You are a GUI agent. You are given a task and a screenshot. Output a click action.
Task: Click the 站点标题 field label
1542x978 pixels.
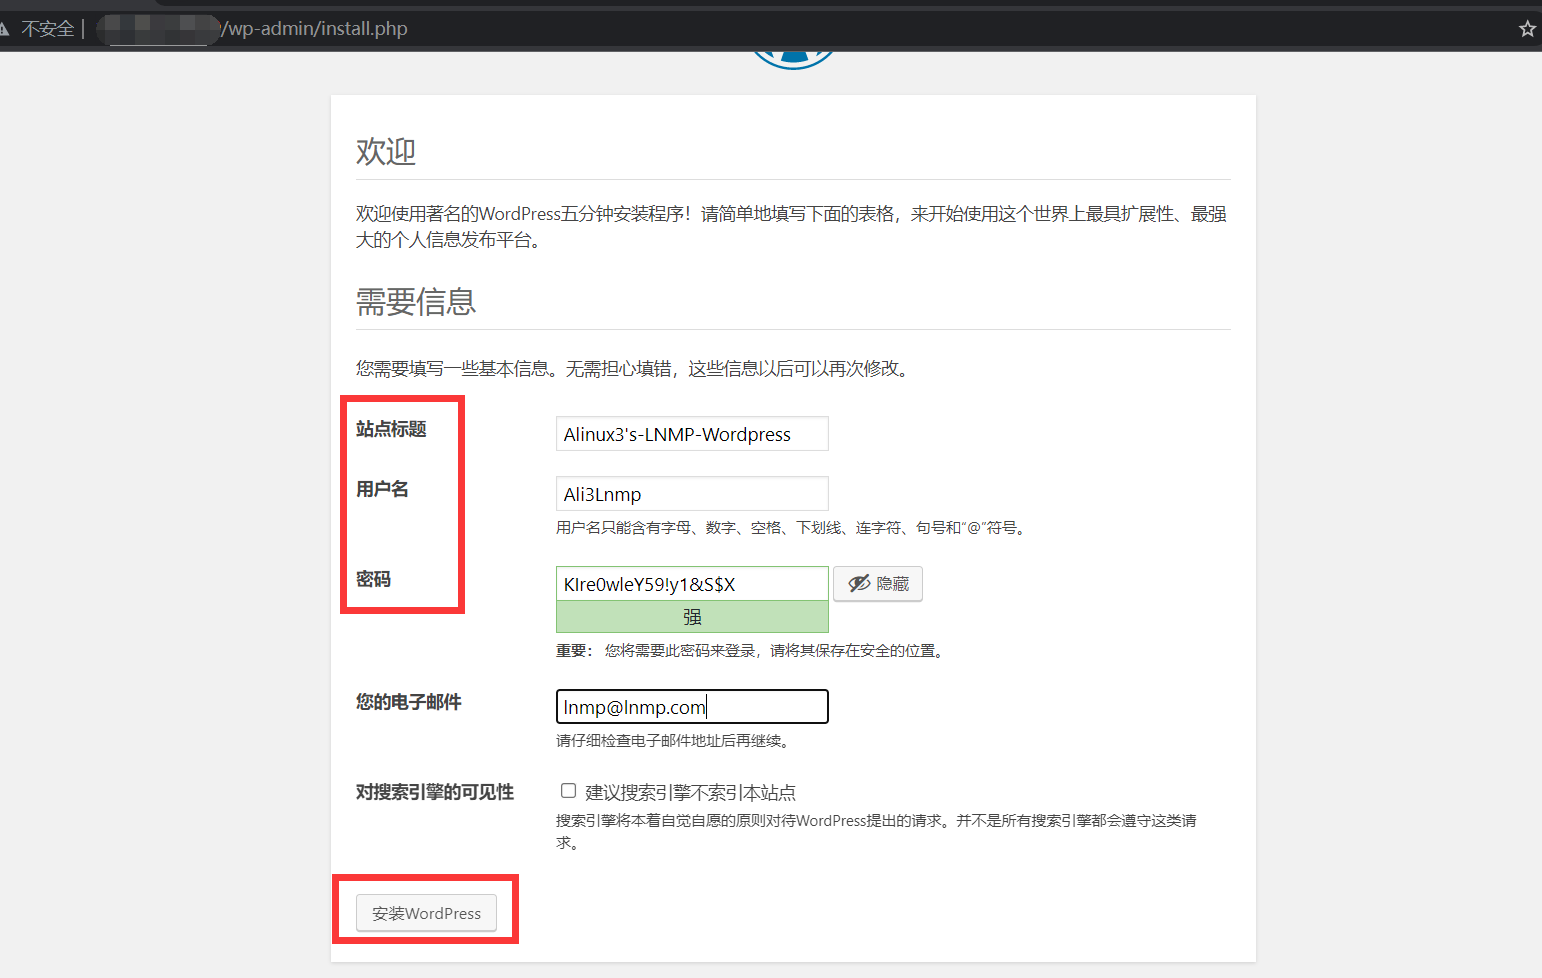[391, 429]
